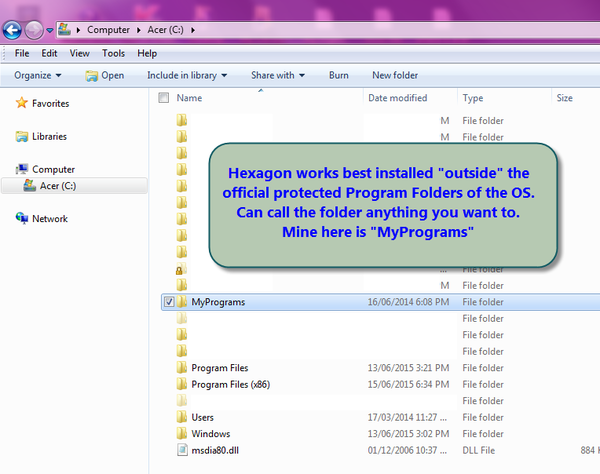The height and width of the screenshot is (474, 600).
Task: Click the MyPrograms folder name
Action: [218, 302]
